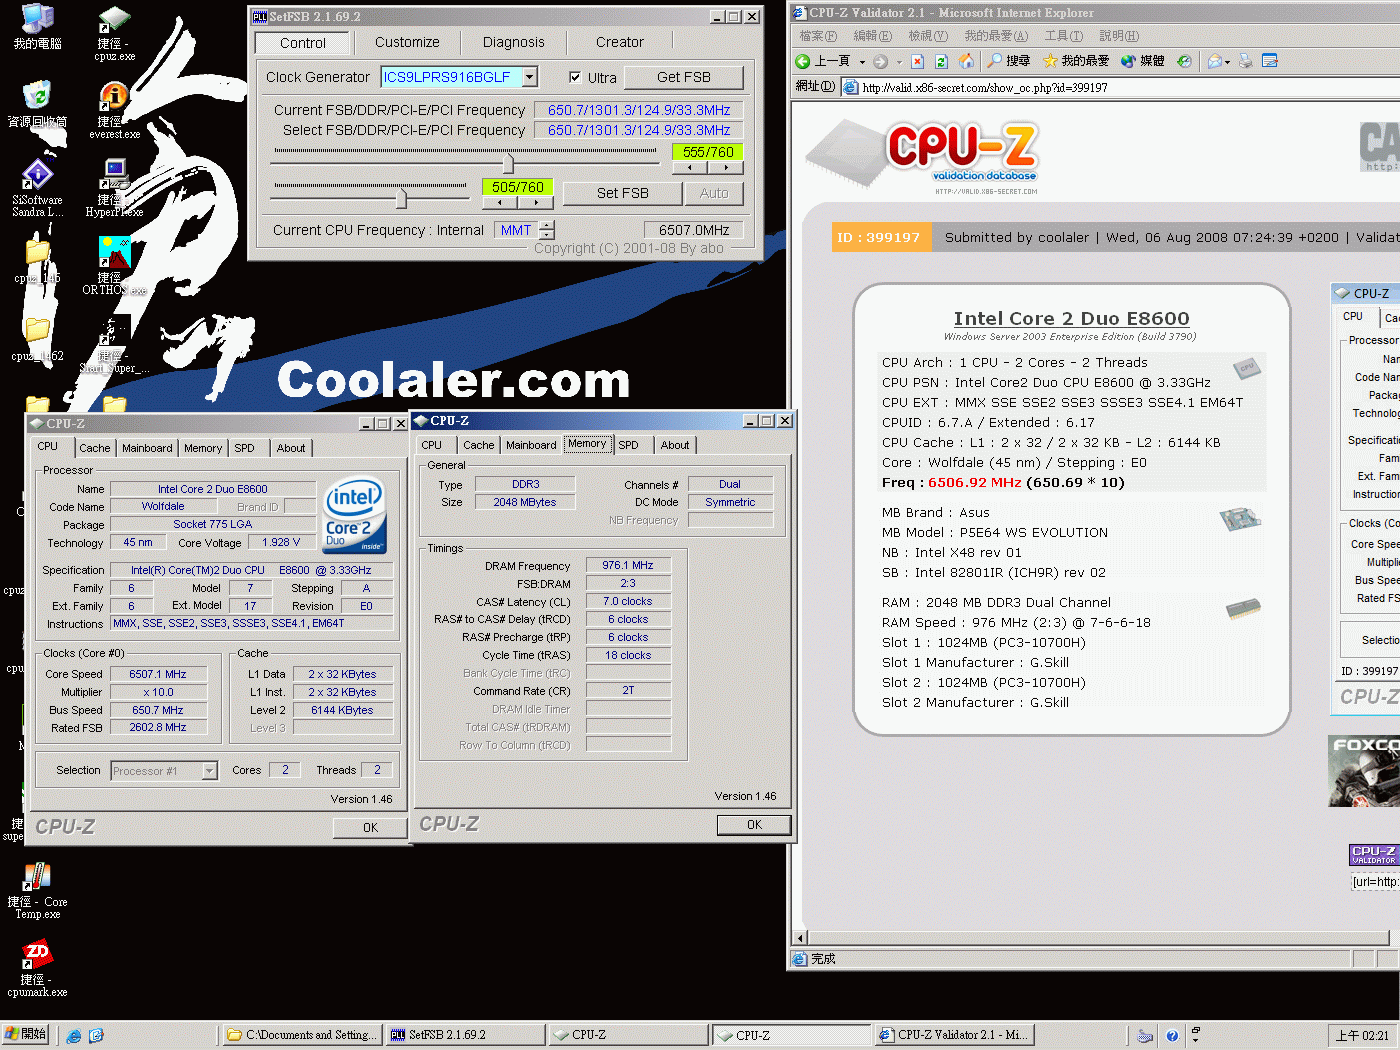Image resolution: width=1400 pixels, height=1050 pixels.
Task: Click OK in the left CPU-Z window
Action: [370, 827]
